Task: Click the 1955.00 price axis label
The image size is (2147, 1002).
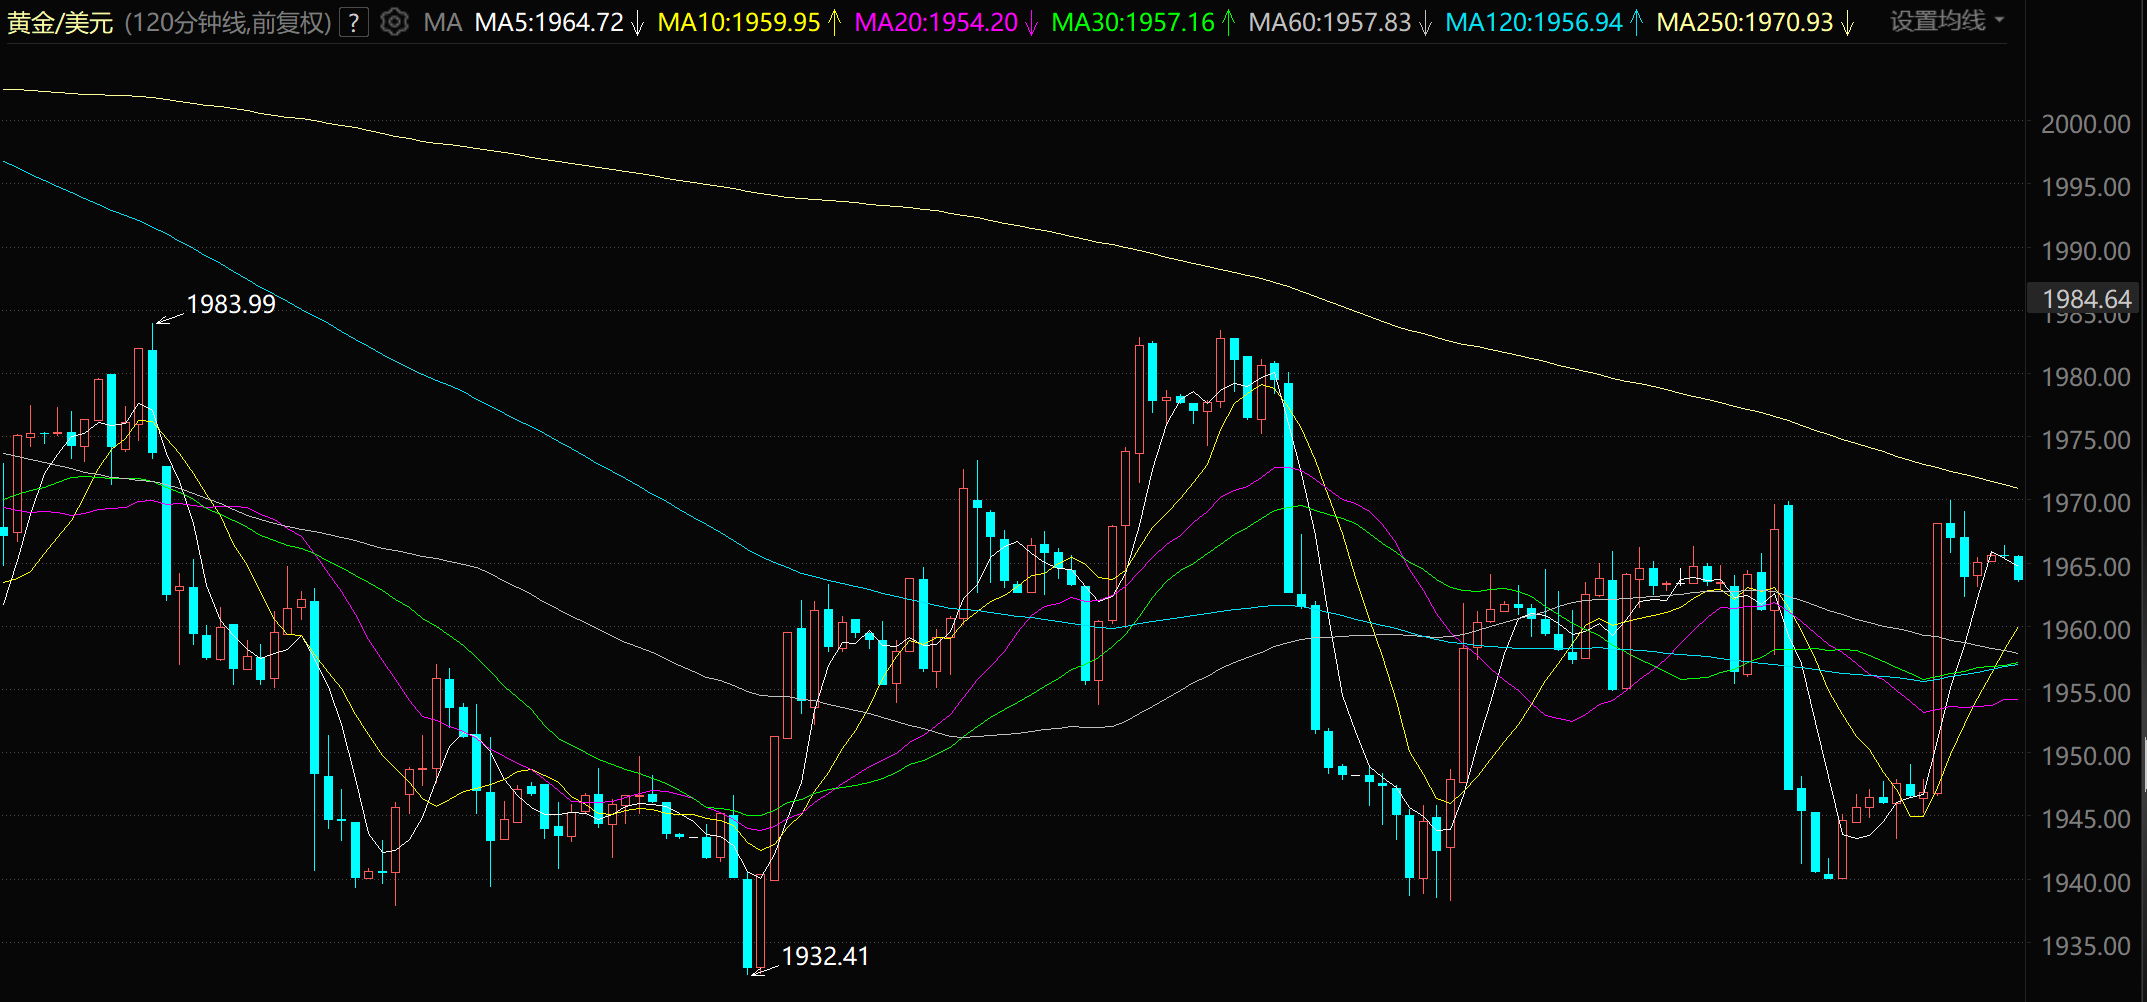Action: coord(2086,693)
